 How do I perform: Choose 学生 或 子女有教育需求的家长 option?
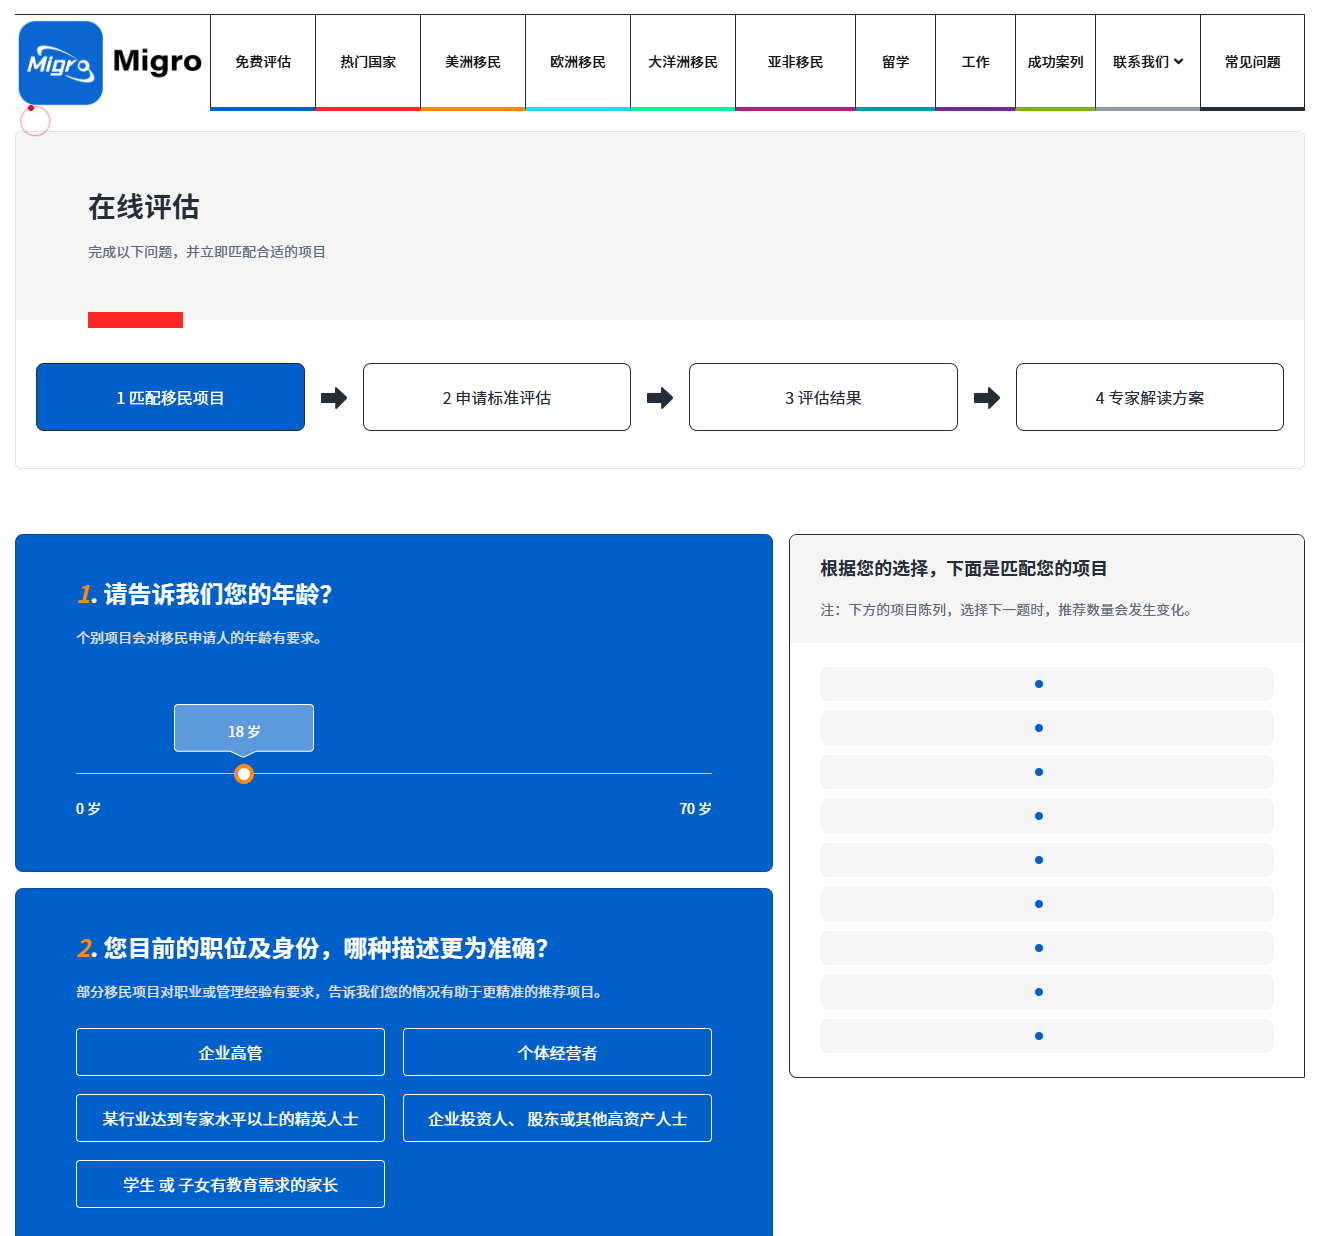point(230,1184)
